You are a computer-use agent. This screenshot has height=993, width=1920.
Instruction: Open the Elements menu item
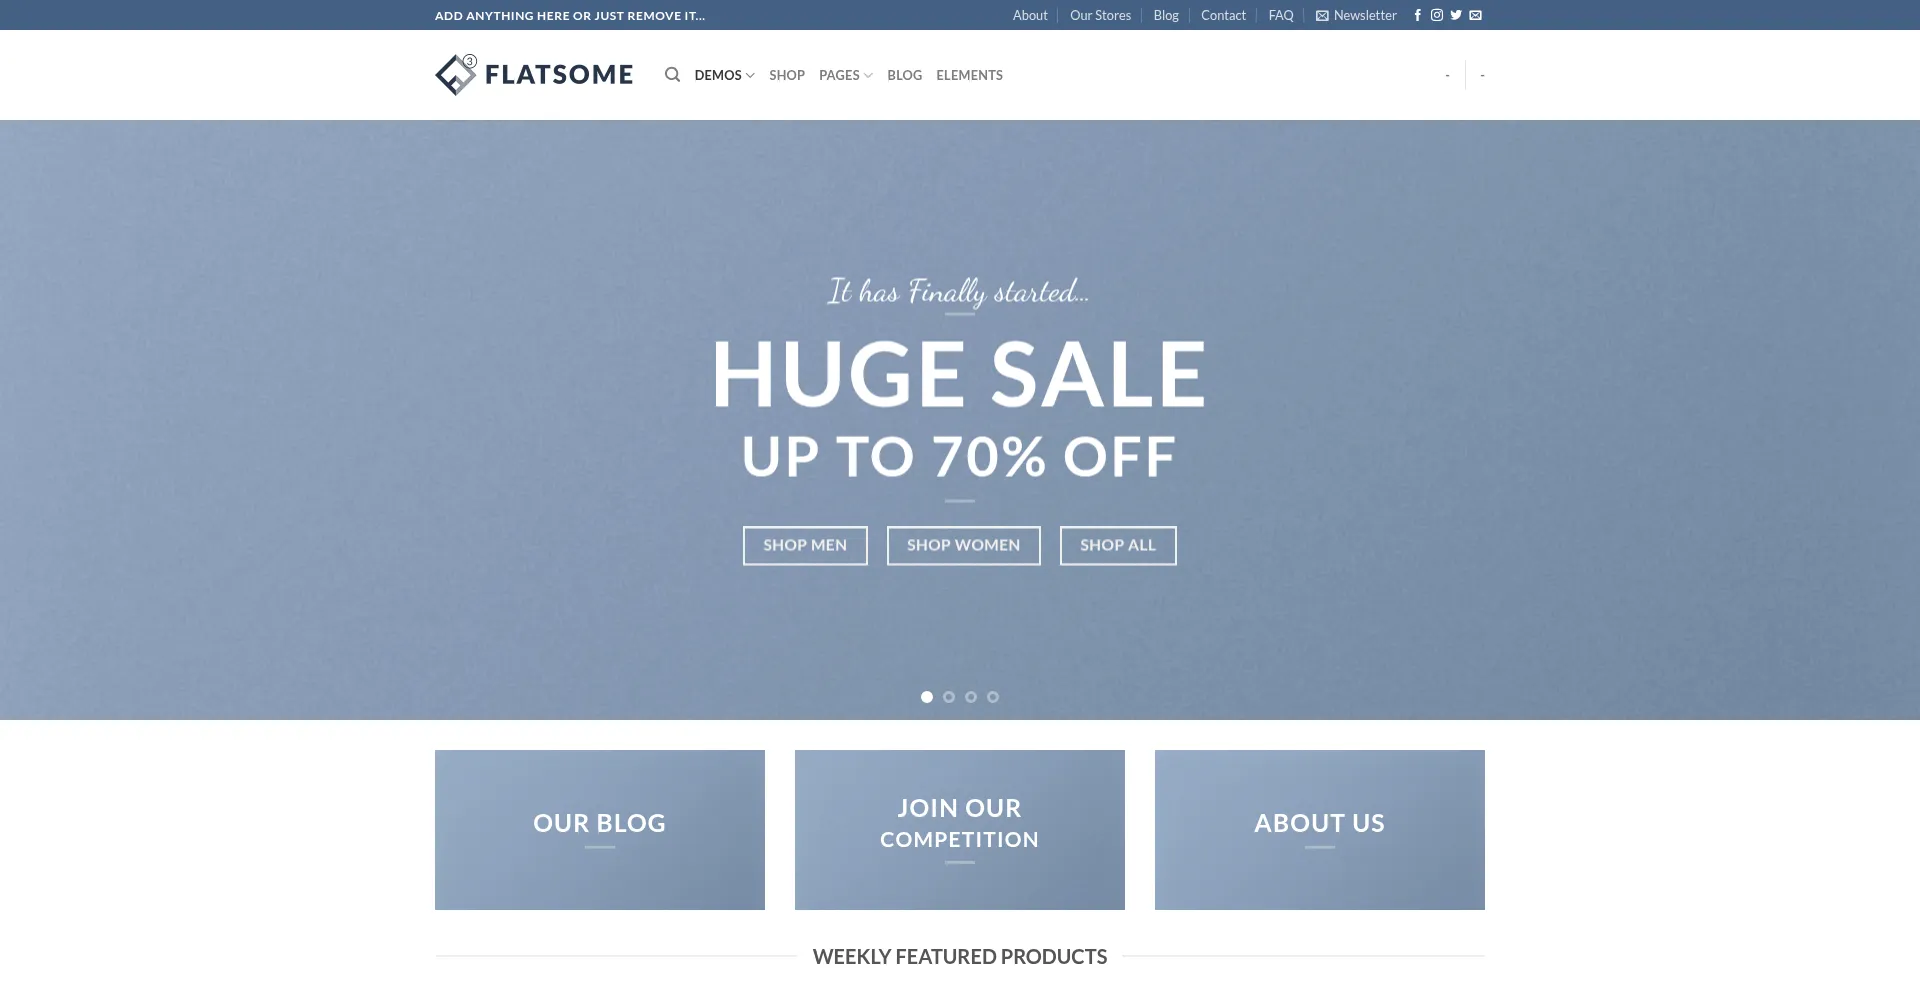click(969, 75)
